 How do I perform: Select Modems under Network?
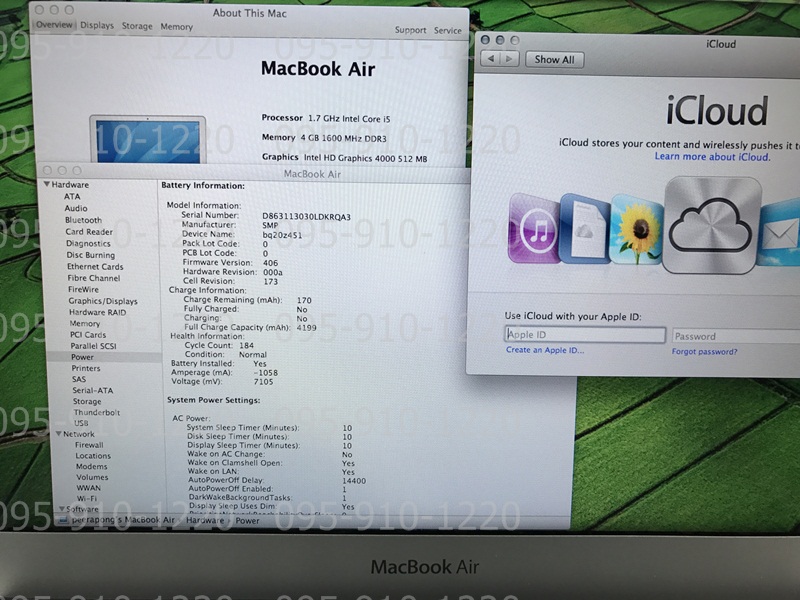pos(91,466)
